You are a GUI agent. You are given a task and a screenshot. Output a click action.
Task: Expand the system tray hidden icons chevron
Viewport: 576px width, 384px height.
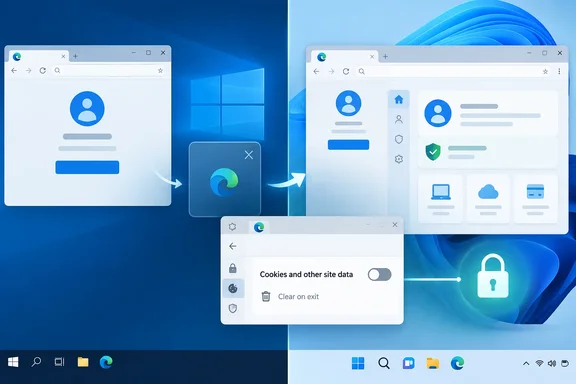tap(526, 363)
